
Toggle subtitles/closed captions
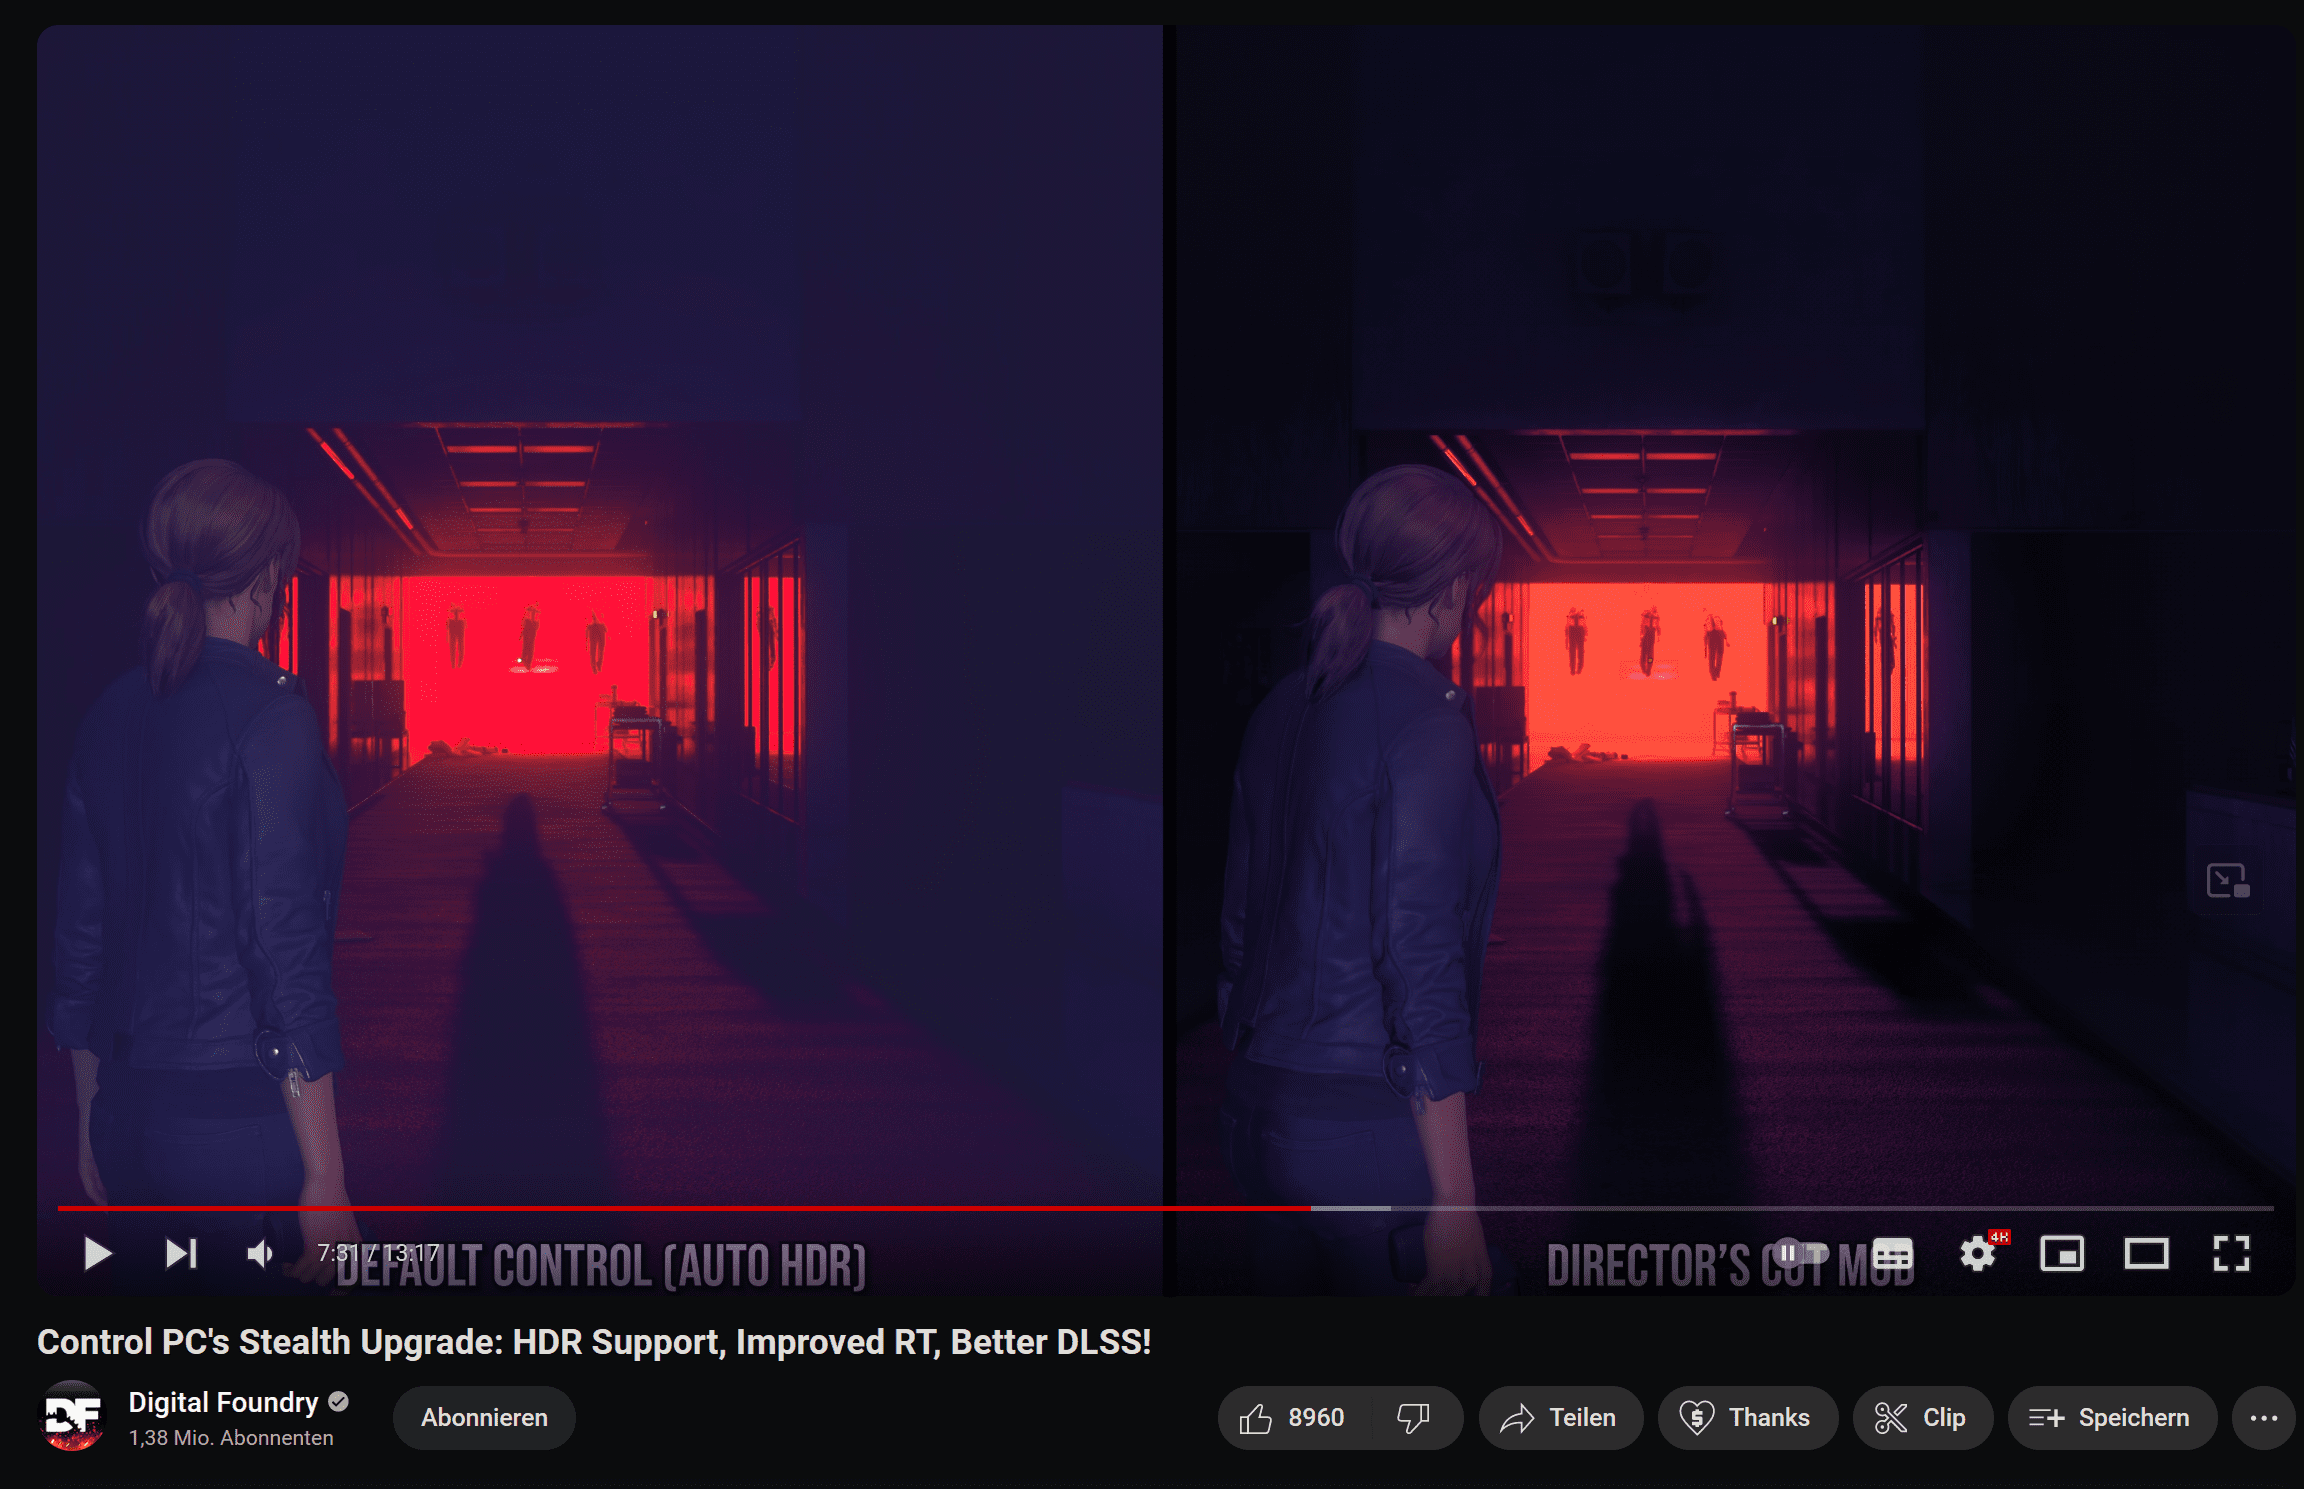point(1892,1253)
